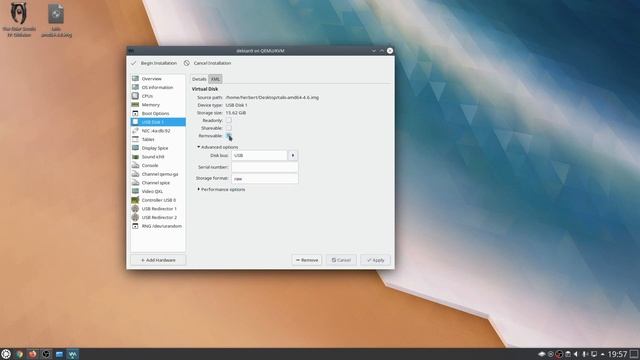
Task: Open the Chrome icon in the taskbar
Action: pos(19,354)
